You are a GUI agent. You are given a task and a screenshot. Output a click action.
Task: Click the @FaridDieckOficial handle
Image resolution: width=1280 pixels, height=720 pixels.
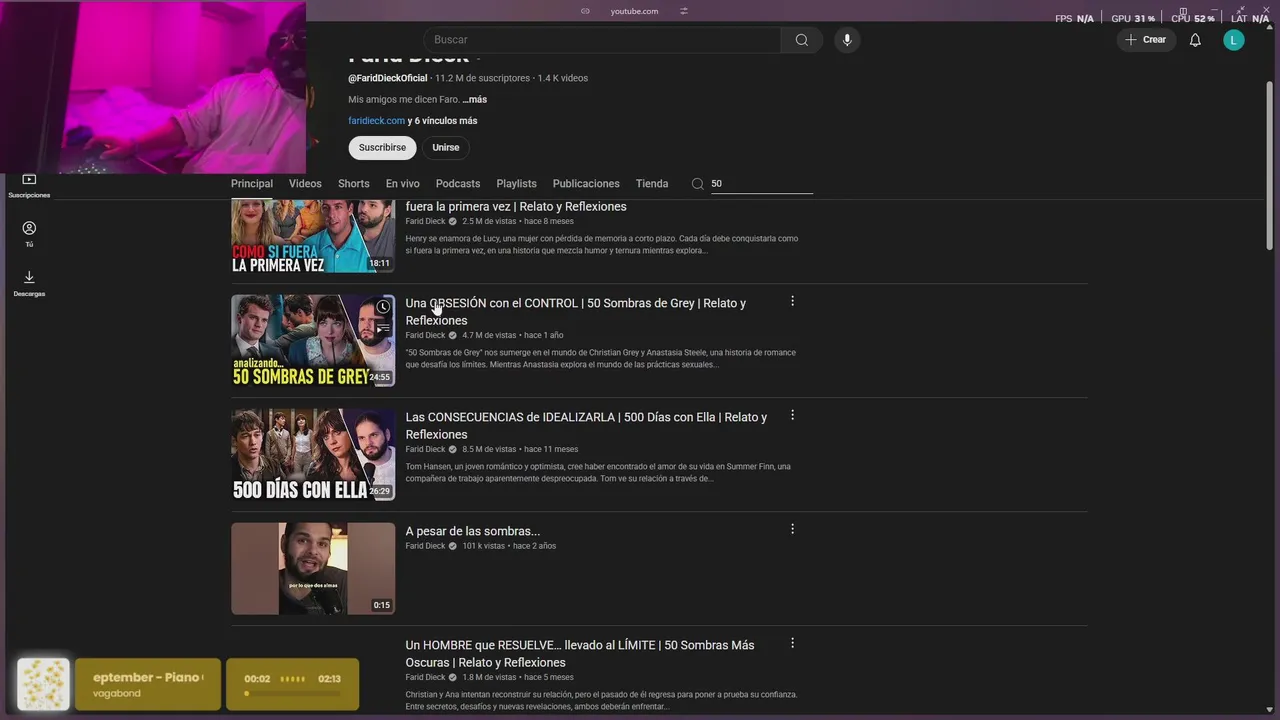click(x=388, y=78)
